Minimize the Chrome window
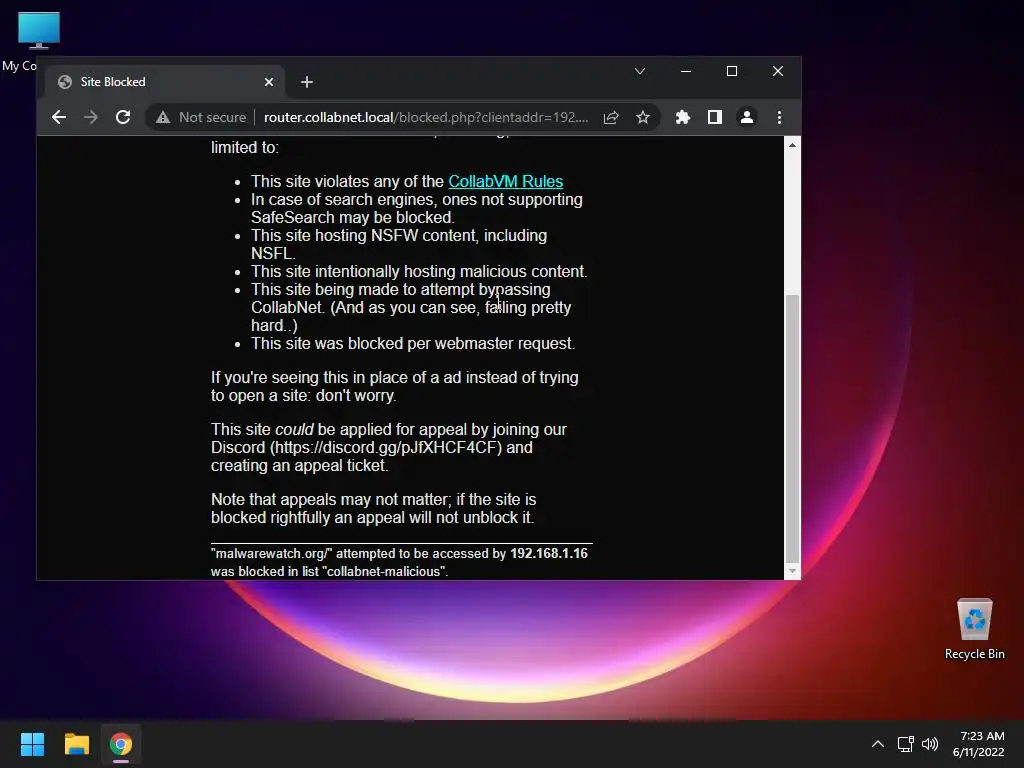1024x768 pixels. tap(686, 71)
